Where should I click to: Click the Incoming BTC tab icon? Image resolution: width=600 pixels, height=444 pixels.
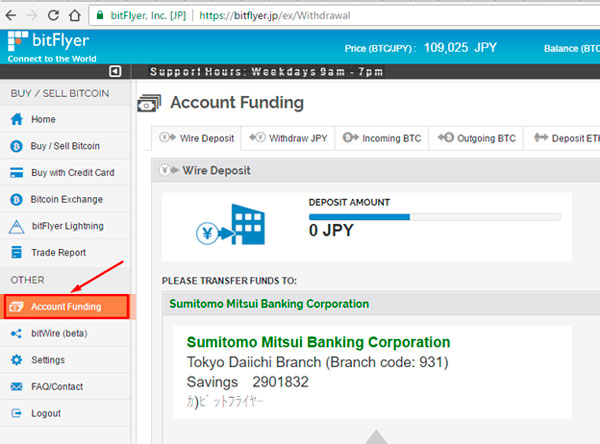[351, 137]
